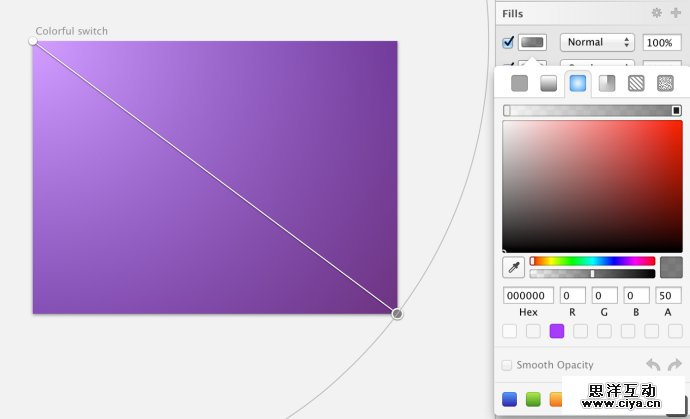Click the 100% fill opacity field
The height and width of the screenshot is (419, 690).
click(x=661, y=42)
